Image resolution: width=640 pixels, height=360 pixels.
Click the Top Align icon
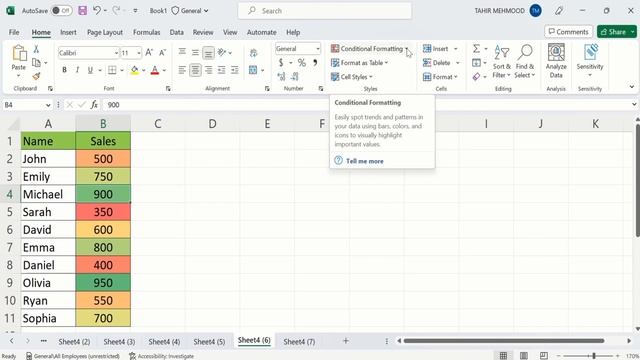pos(182,52)
